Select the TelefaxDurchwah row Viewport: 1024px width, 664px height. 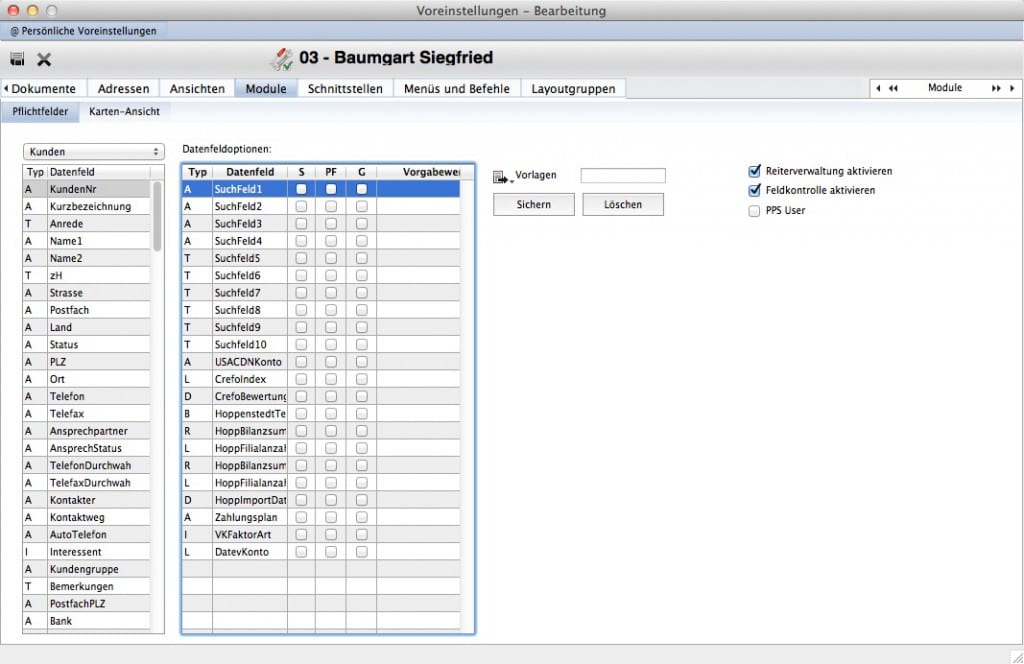point(86,482)
